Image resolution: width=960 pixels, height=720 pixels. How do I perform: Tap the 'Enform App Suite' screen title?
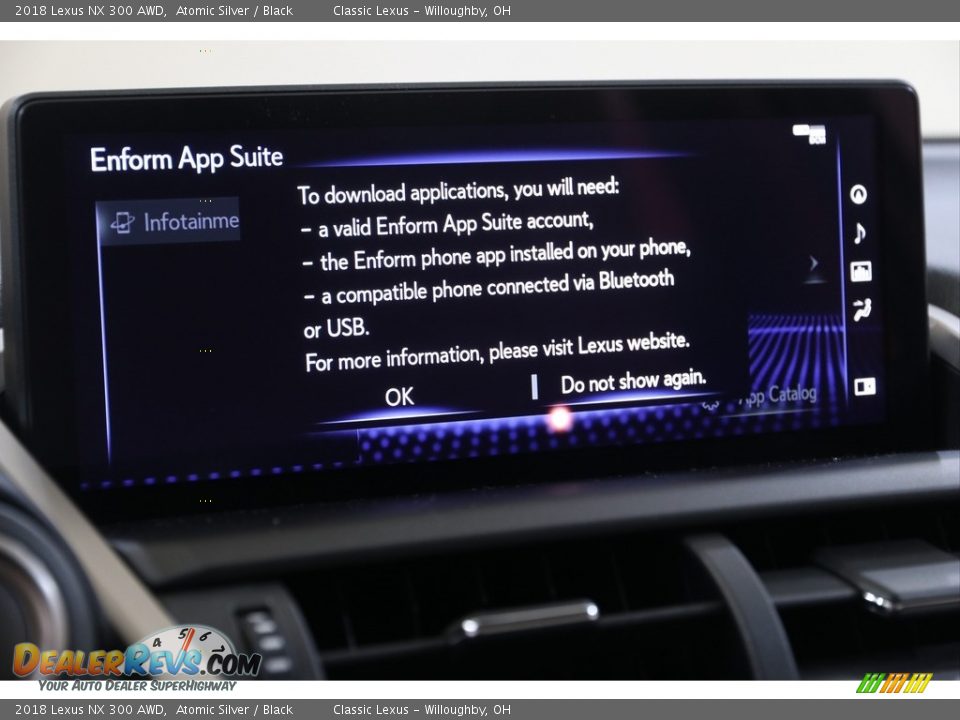[x=187, y=158]
